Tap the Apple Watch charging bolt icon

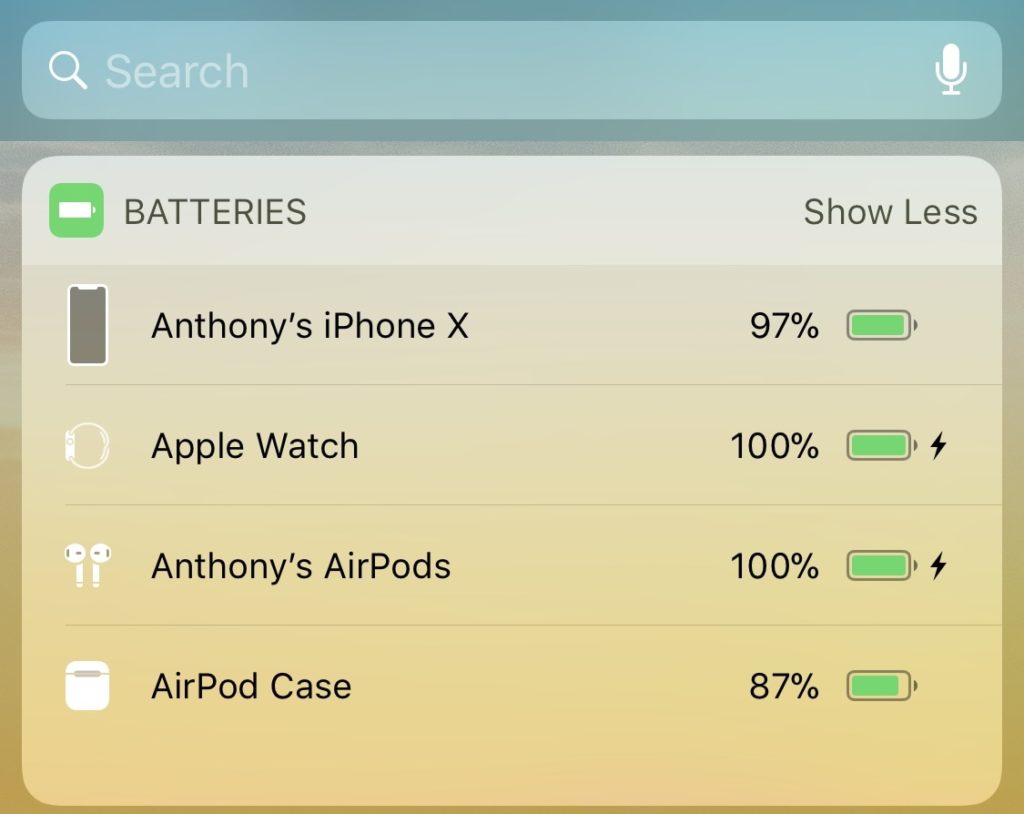coord(938,445)
